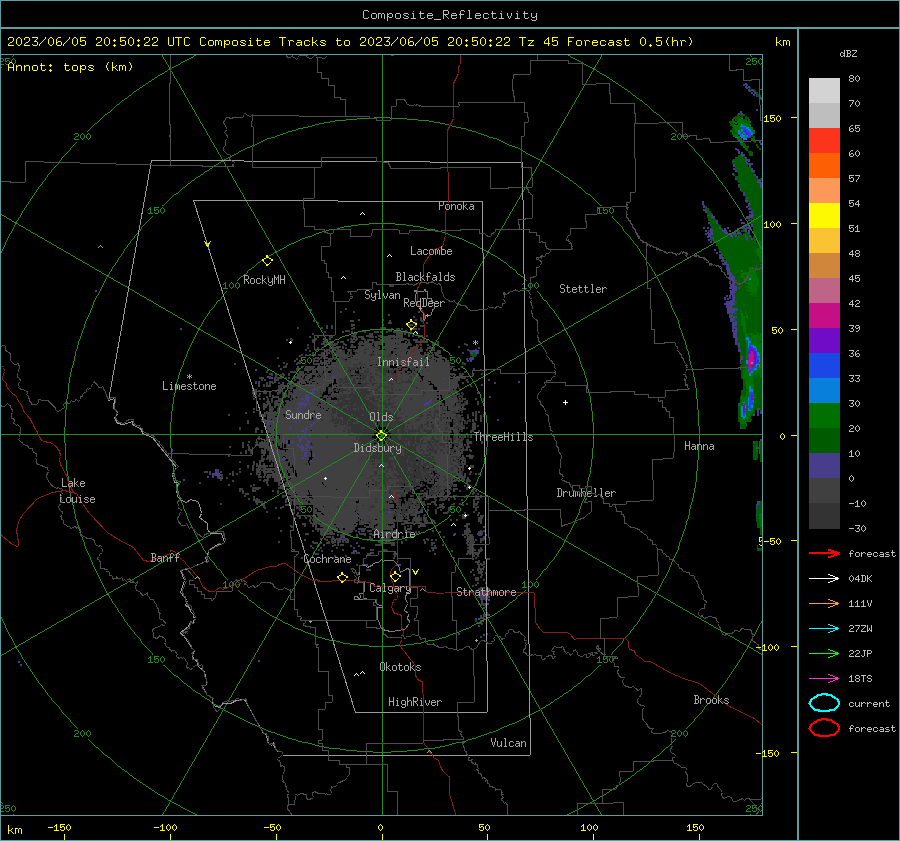Image resolution: width=900 pixels, height=841 pixels.
Task: Click the Airdrie town label
Action: (394, 534)
